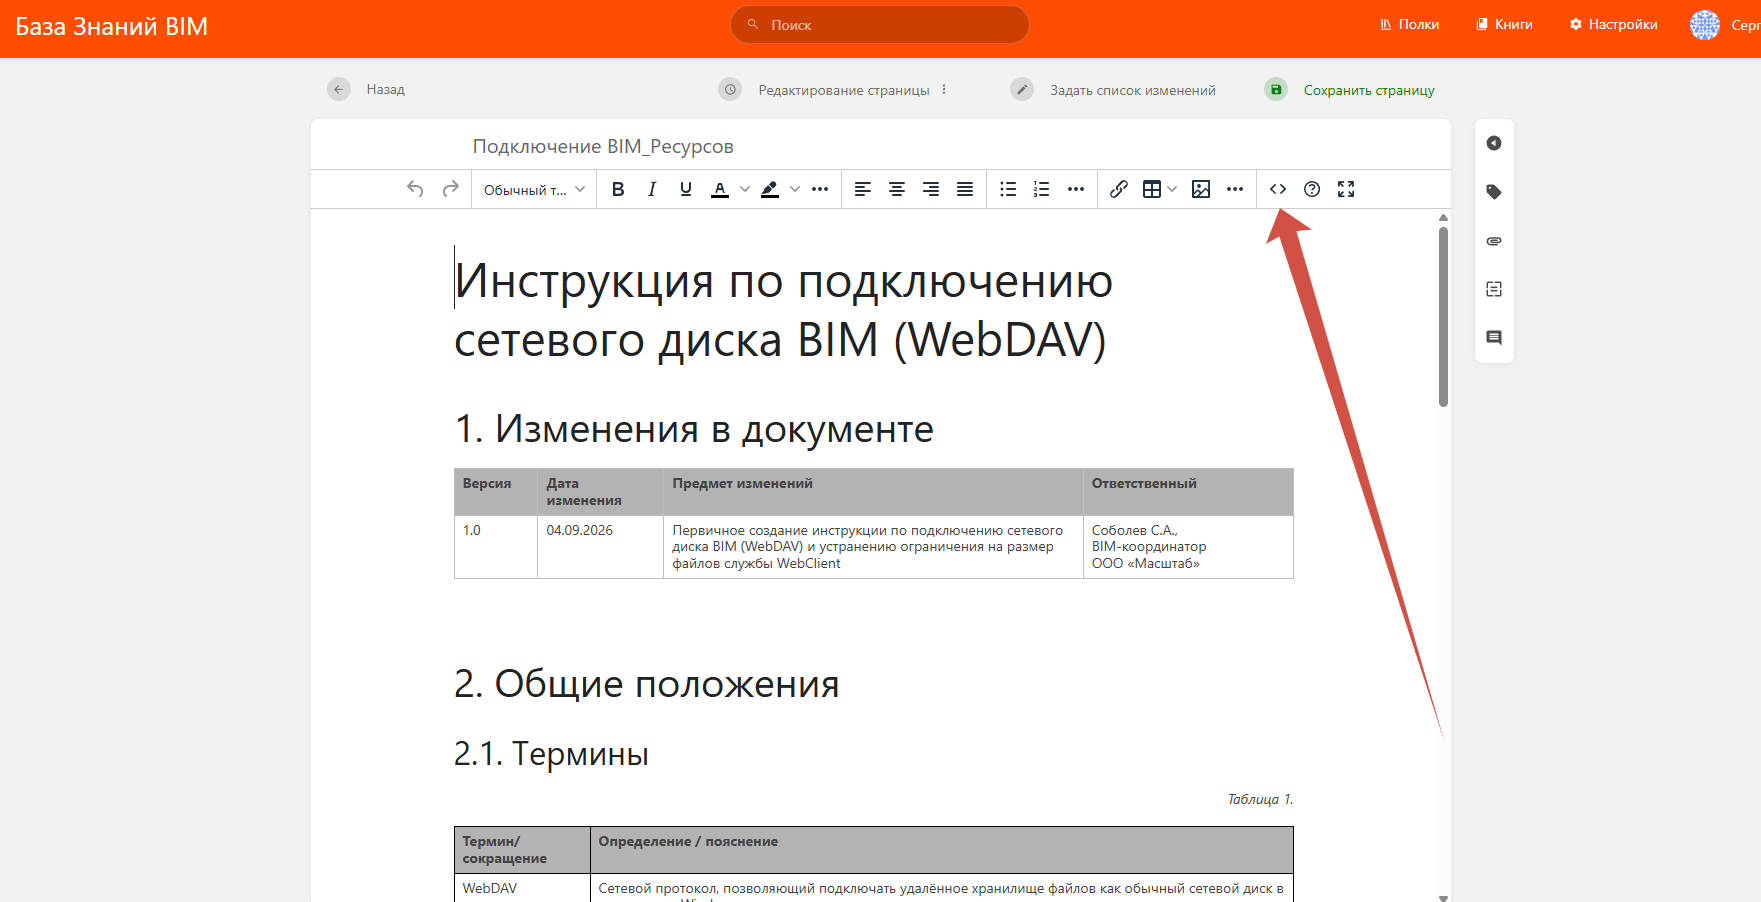Screen dimensions: 1761x902
Task: Undo the last edit
Action: pyautogui.click(x=415, y=189)
